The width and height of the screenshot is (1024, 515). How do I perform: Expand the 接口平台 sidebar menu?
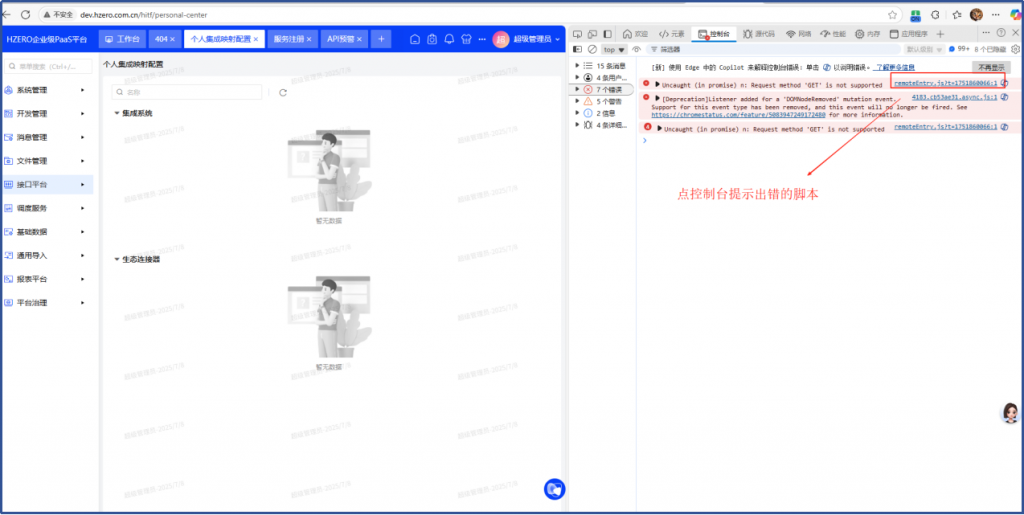(x=47, y=184)
